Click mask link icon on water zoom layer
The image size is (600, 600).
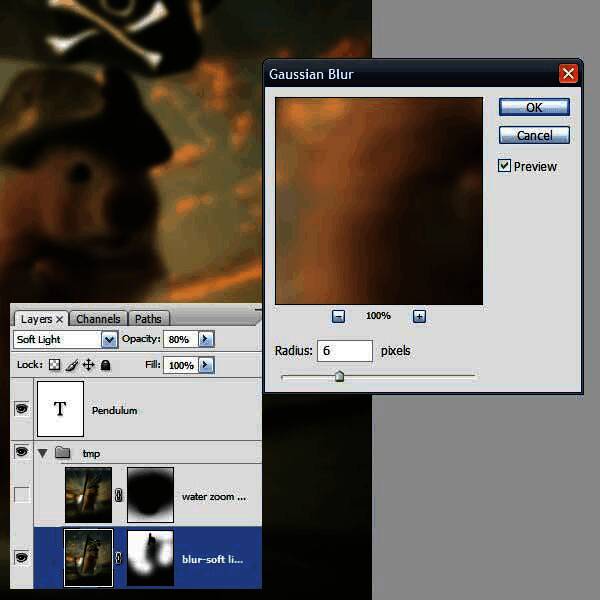coord(119,495)
